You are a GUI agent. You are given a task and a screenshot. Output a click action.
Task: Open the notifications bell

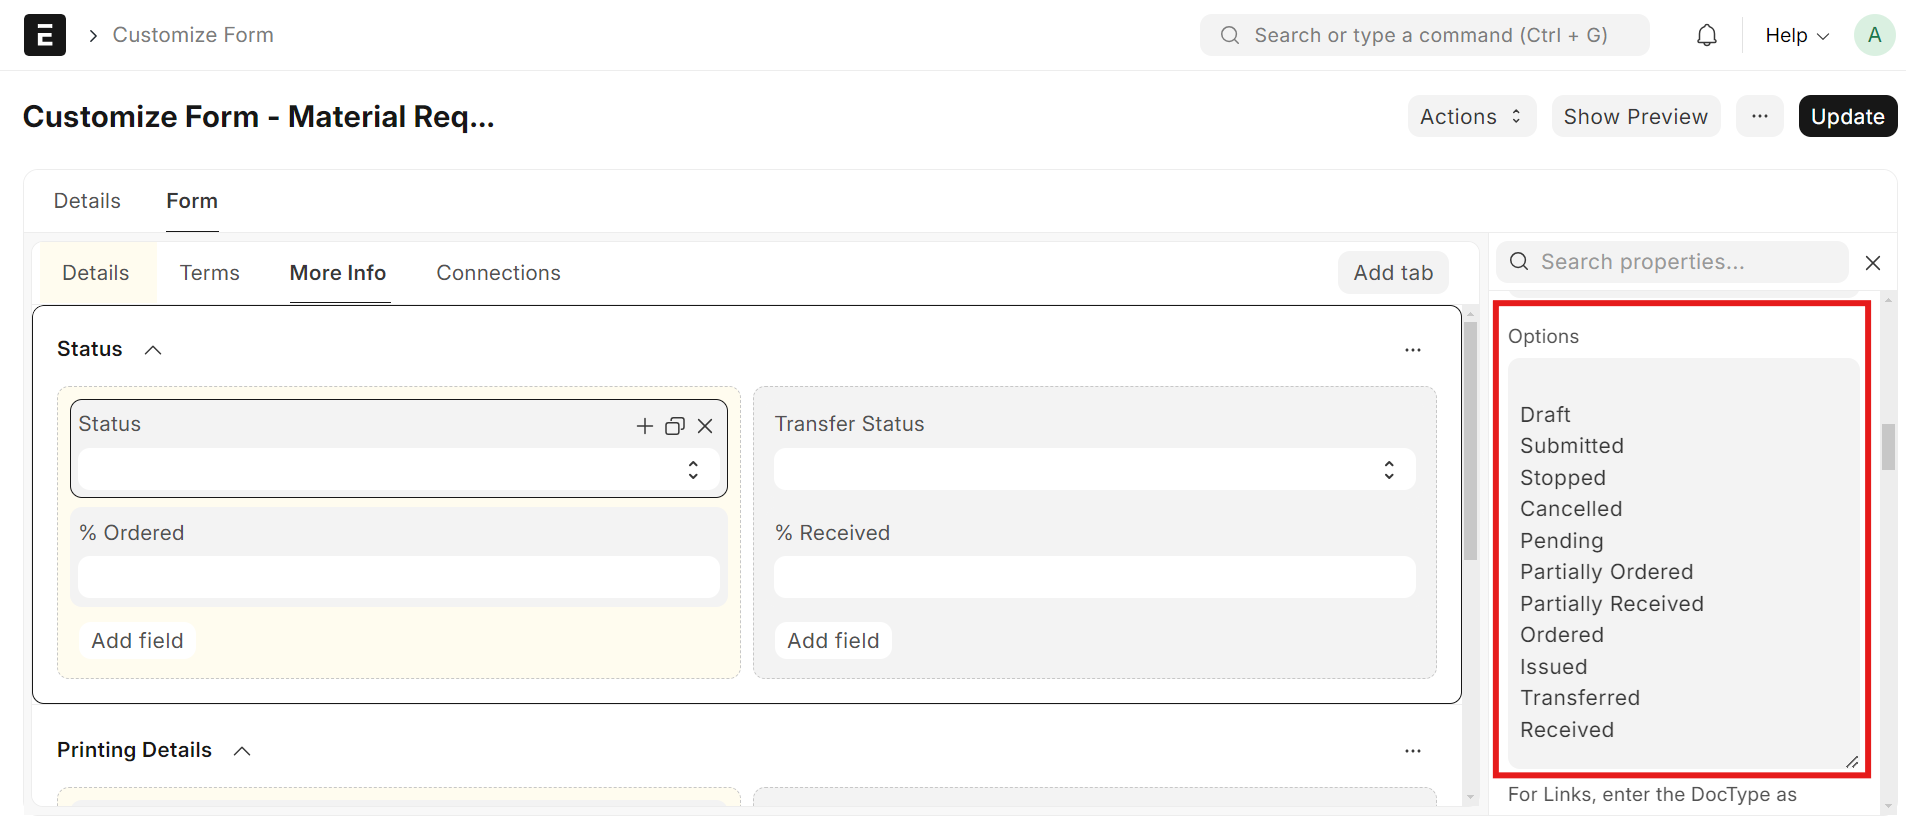coord(1707,34)
